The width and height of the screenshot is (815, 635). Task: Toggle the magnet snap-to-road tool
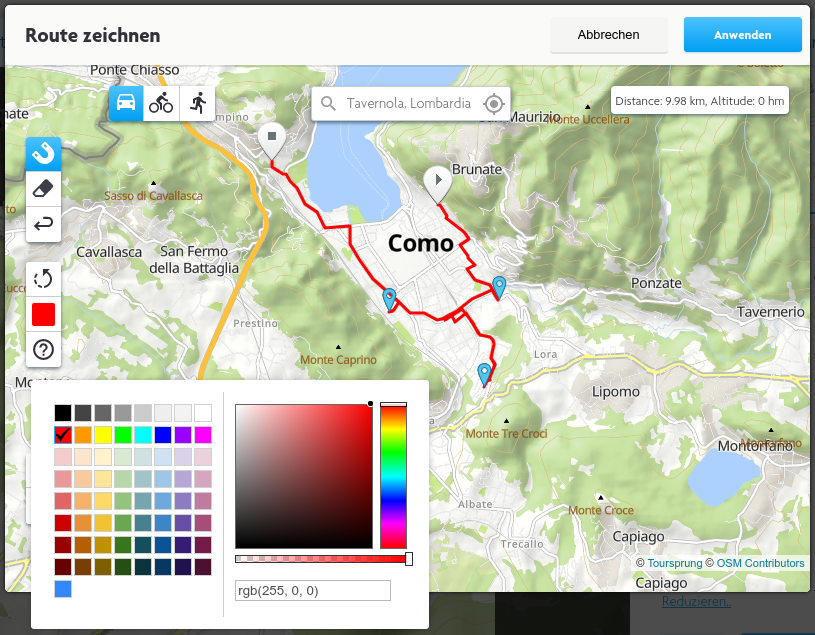(x=43, y=153)
